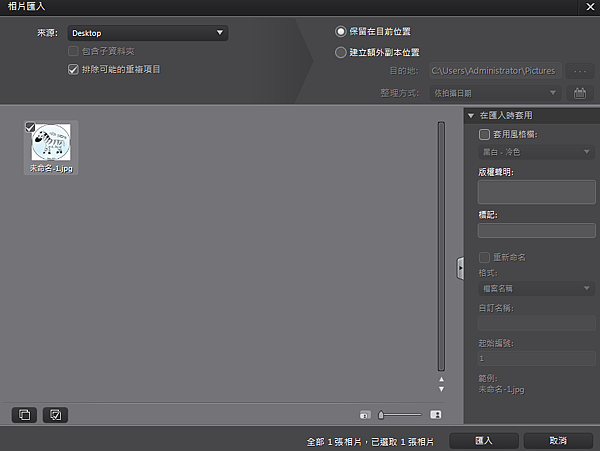The image size is (600, 451).
Task: Open the calendar date picker icon
Action: (580, 93)
